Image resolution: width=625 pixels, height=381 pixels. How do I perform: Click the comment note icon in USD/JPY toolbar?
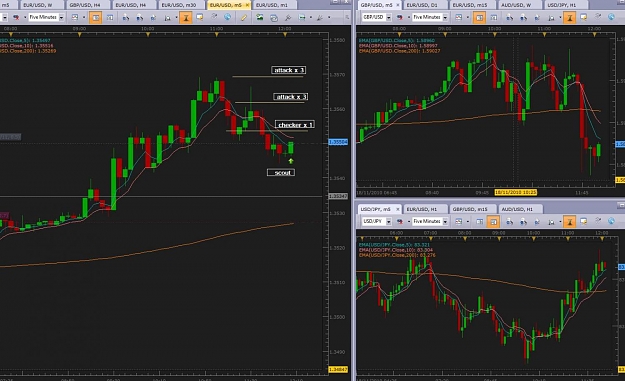[584, 221]
